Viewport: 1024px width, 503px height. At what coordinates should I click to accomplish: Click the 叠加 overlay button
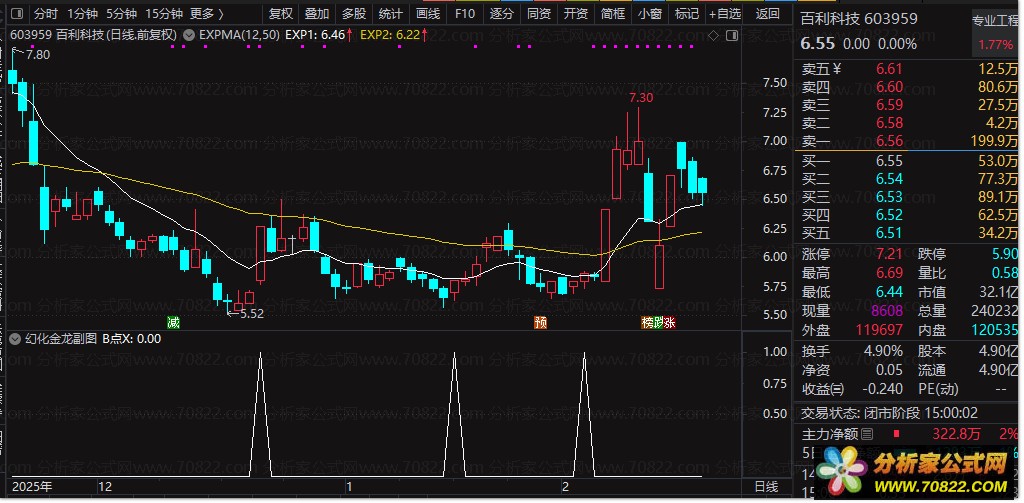[317, 14]
